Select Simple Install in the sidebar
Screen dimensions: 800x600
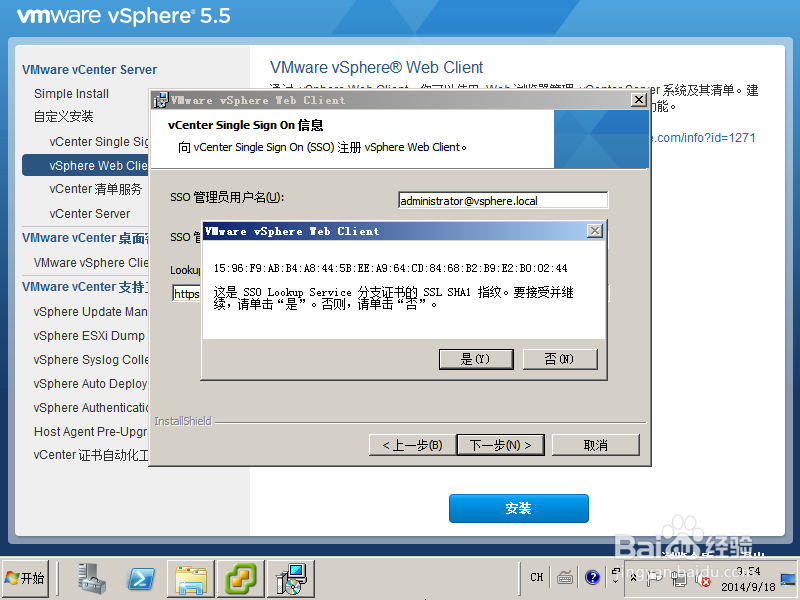point(74,93)
